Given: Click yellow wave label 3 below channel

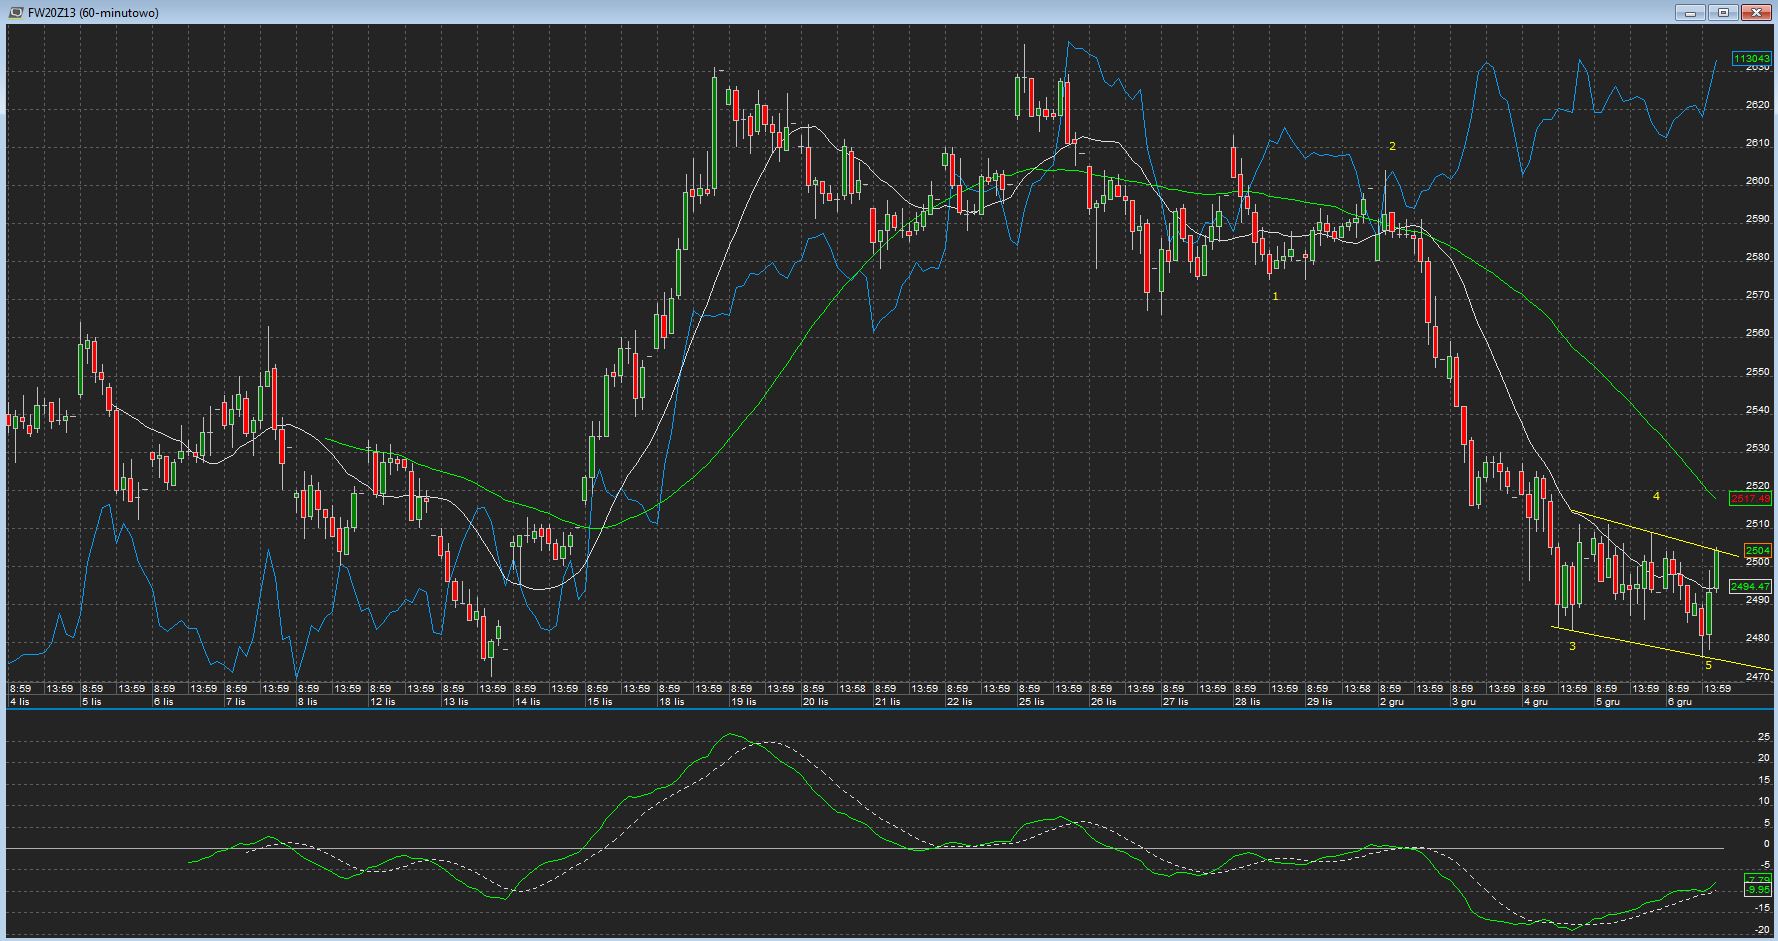Looking at the screenshot, I should tap(1572, 646).
